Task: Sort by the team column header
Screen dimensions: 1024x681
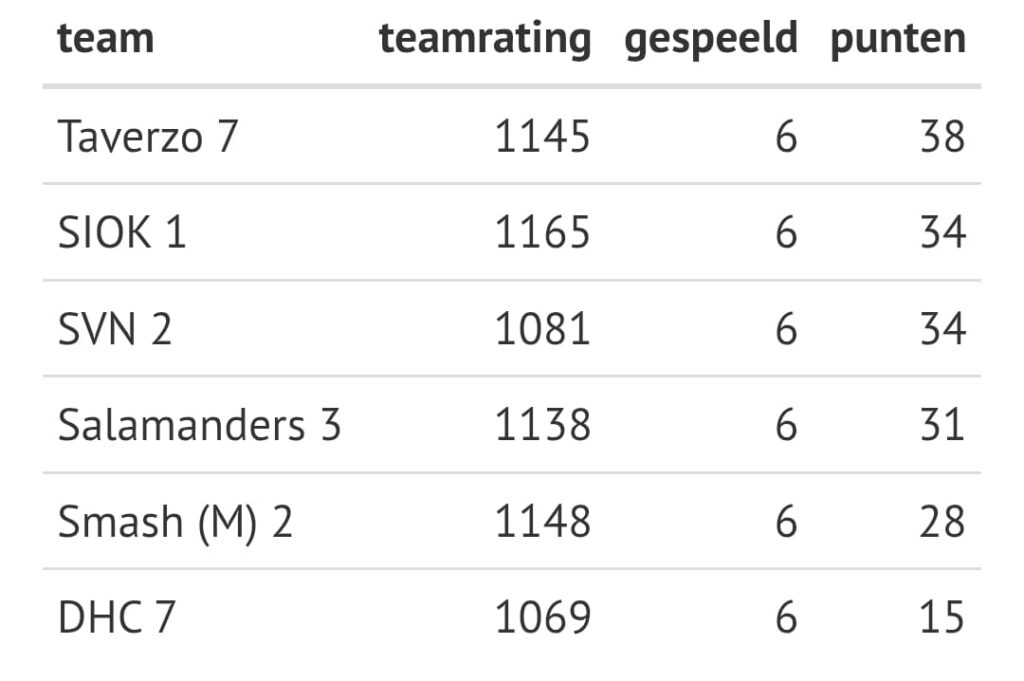Action: 106,39
